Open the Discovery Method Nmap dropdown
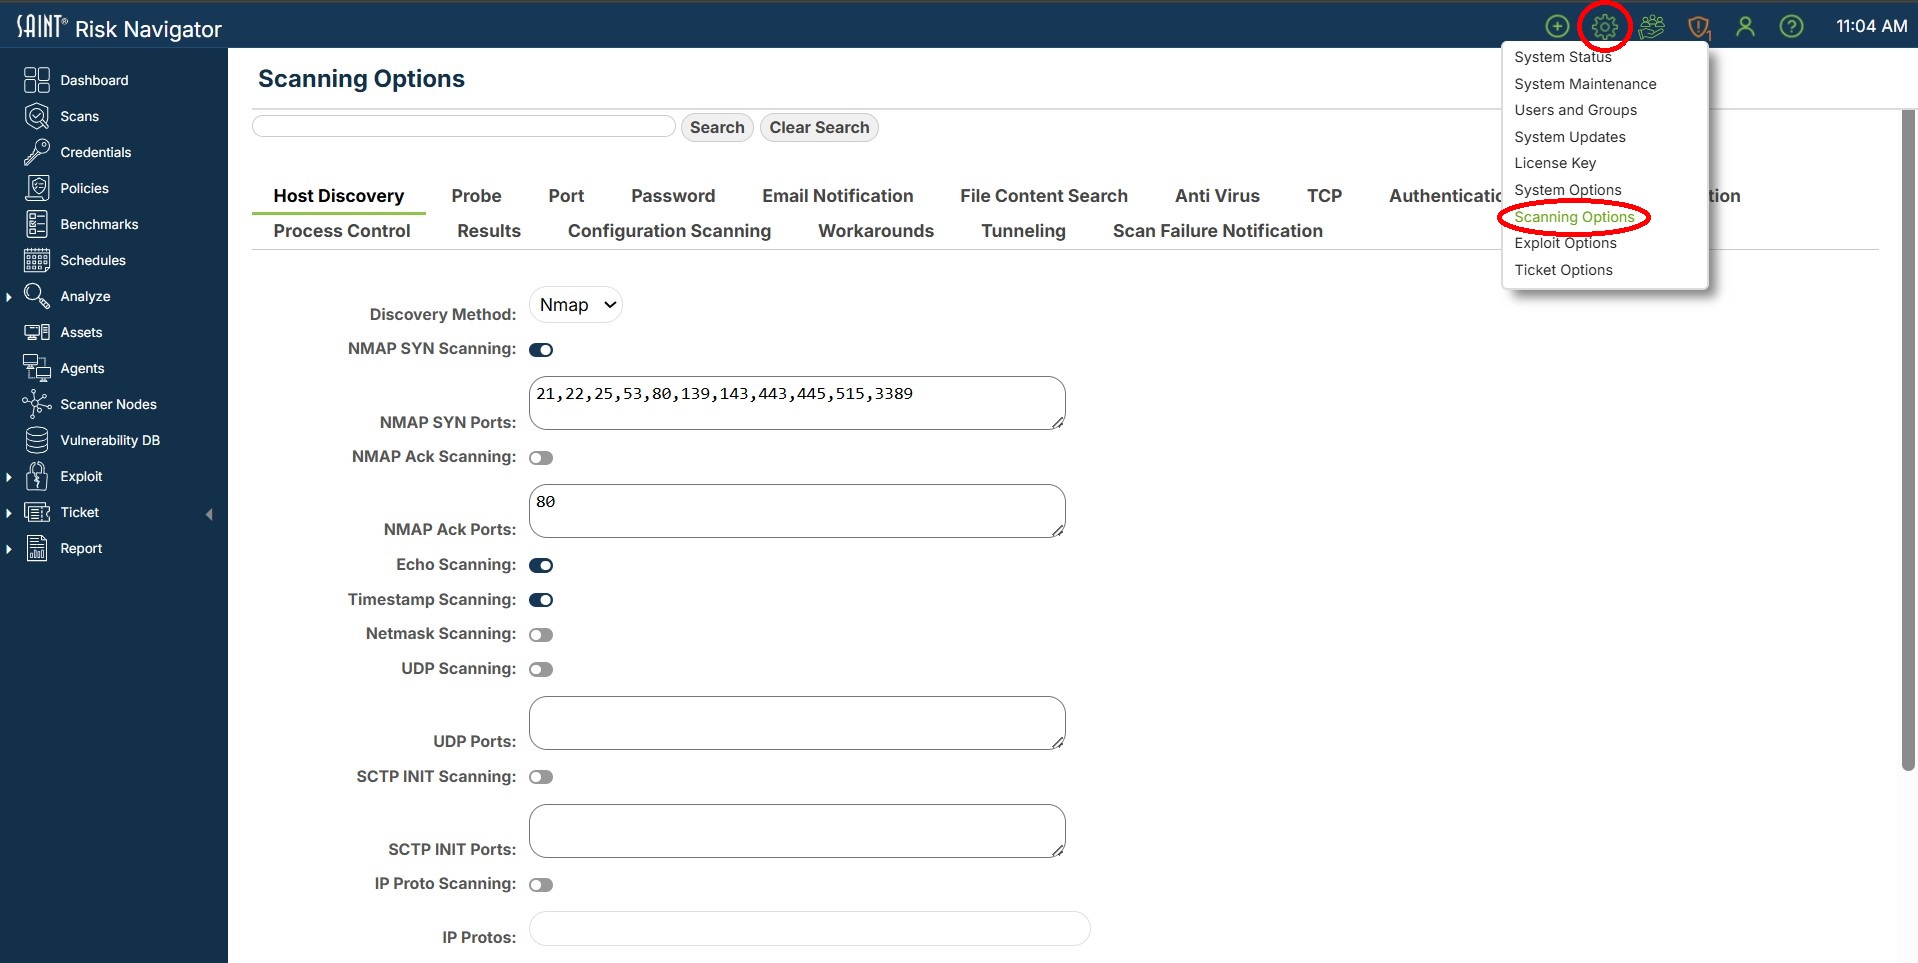Image resolution: width=1918 pixels, height=963 pixels. tap(576, 305)
